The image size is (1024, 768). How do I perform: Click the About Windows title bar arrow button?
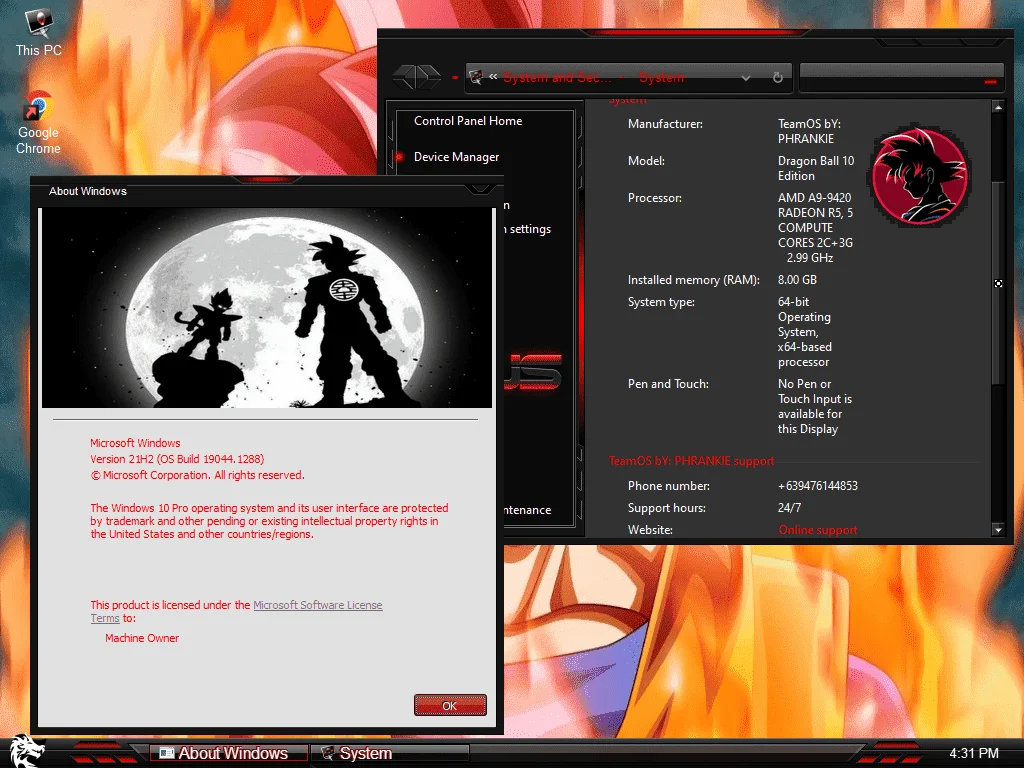coord(481,189)
